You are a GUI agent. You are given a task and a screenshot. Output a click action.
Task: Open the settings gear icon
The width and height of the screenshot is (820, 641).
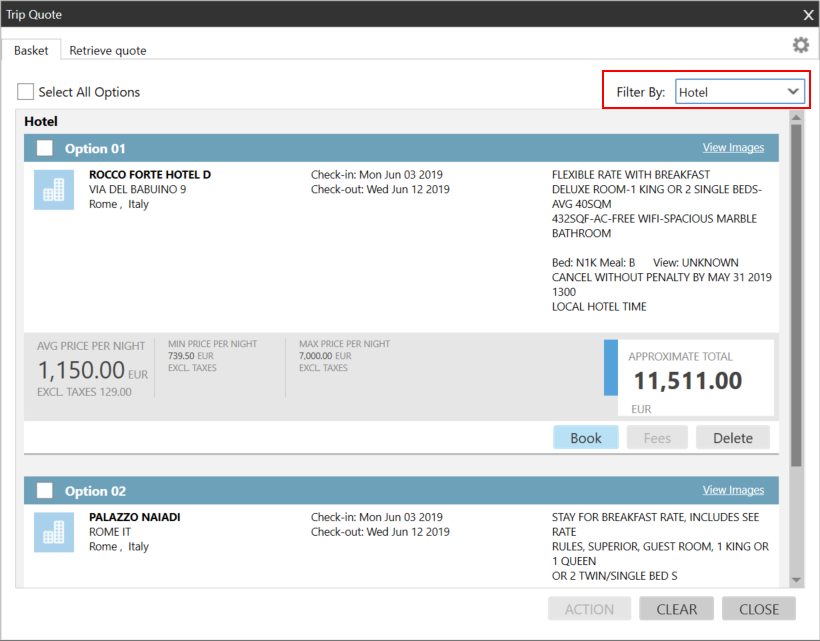click(x=800, y=45)
